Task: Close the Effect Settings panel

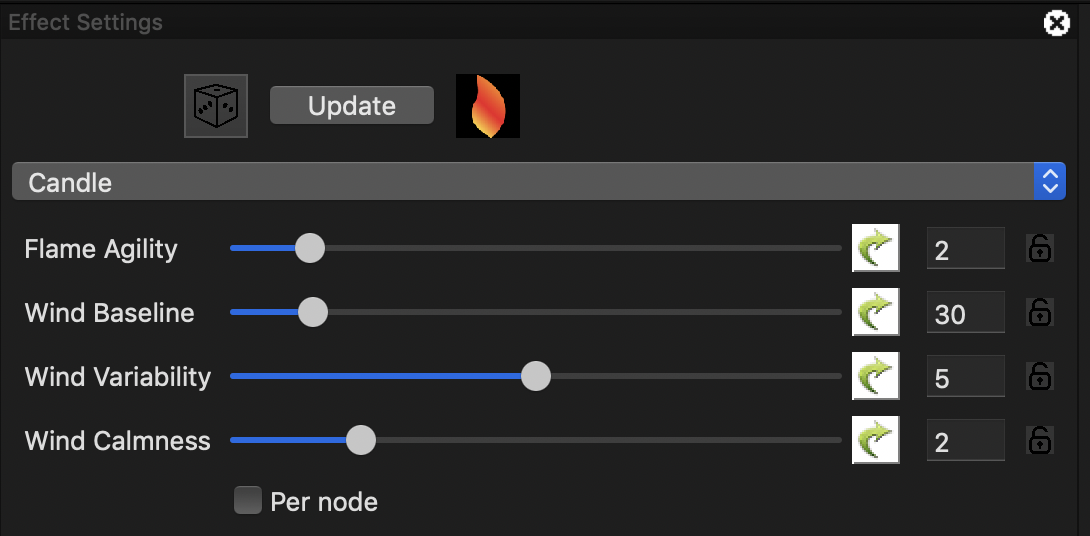Action: 1056,22
